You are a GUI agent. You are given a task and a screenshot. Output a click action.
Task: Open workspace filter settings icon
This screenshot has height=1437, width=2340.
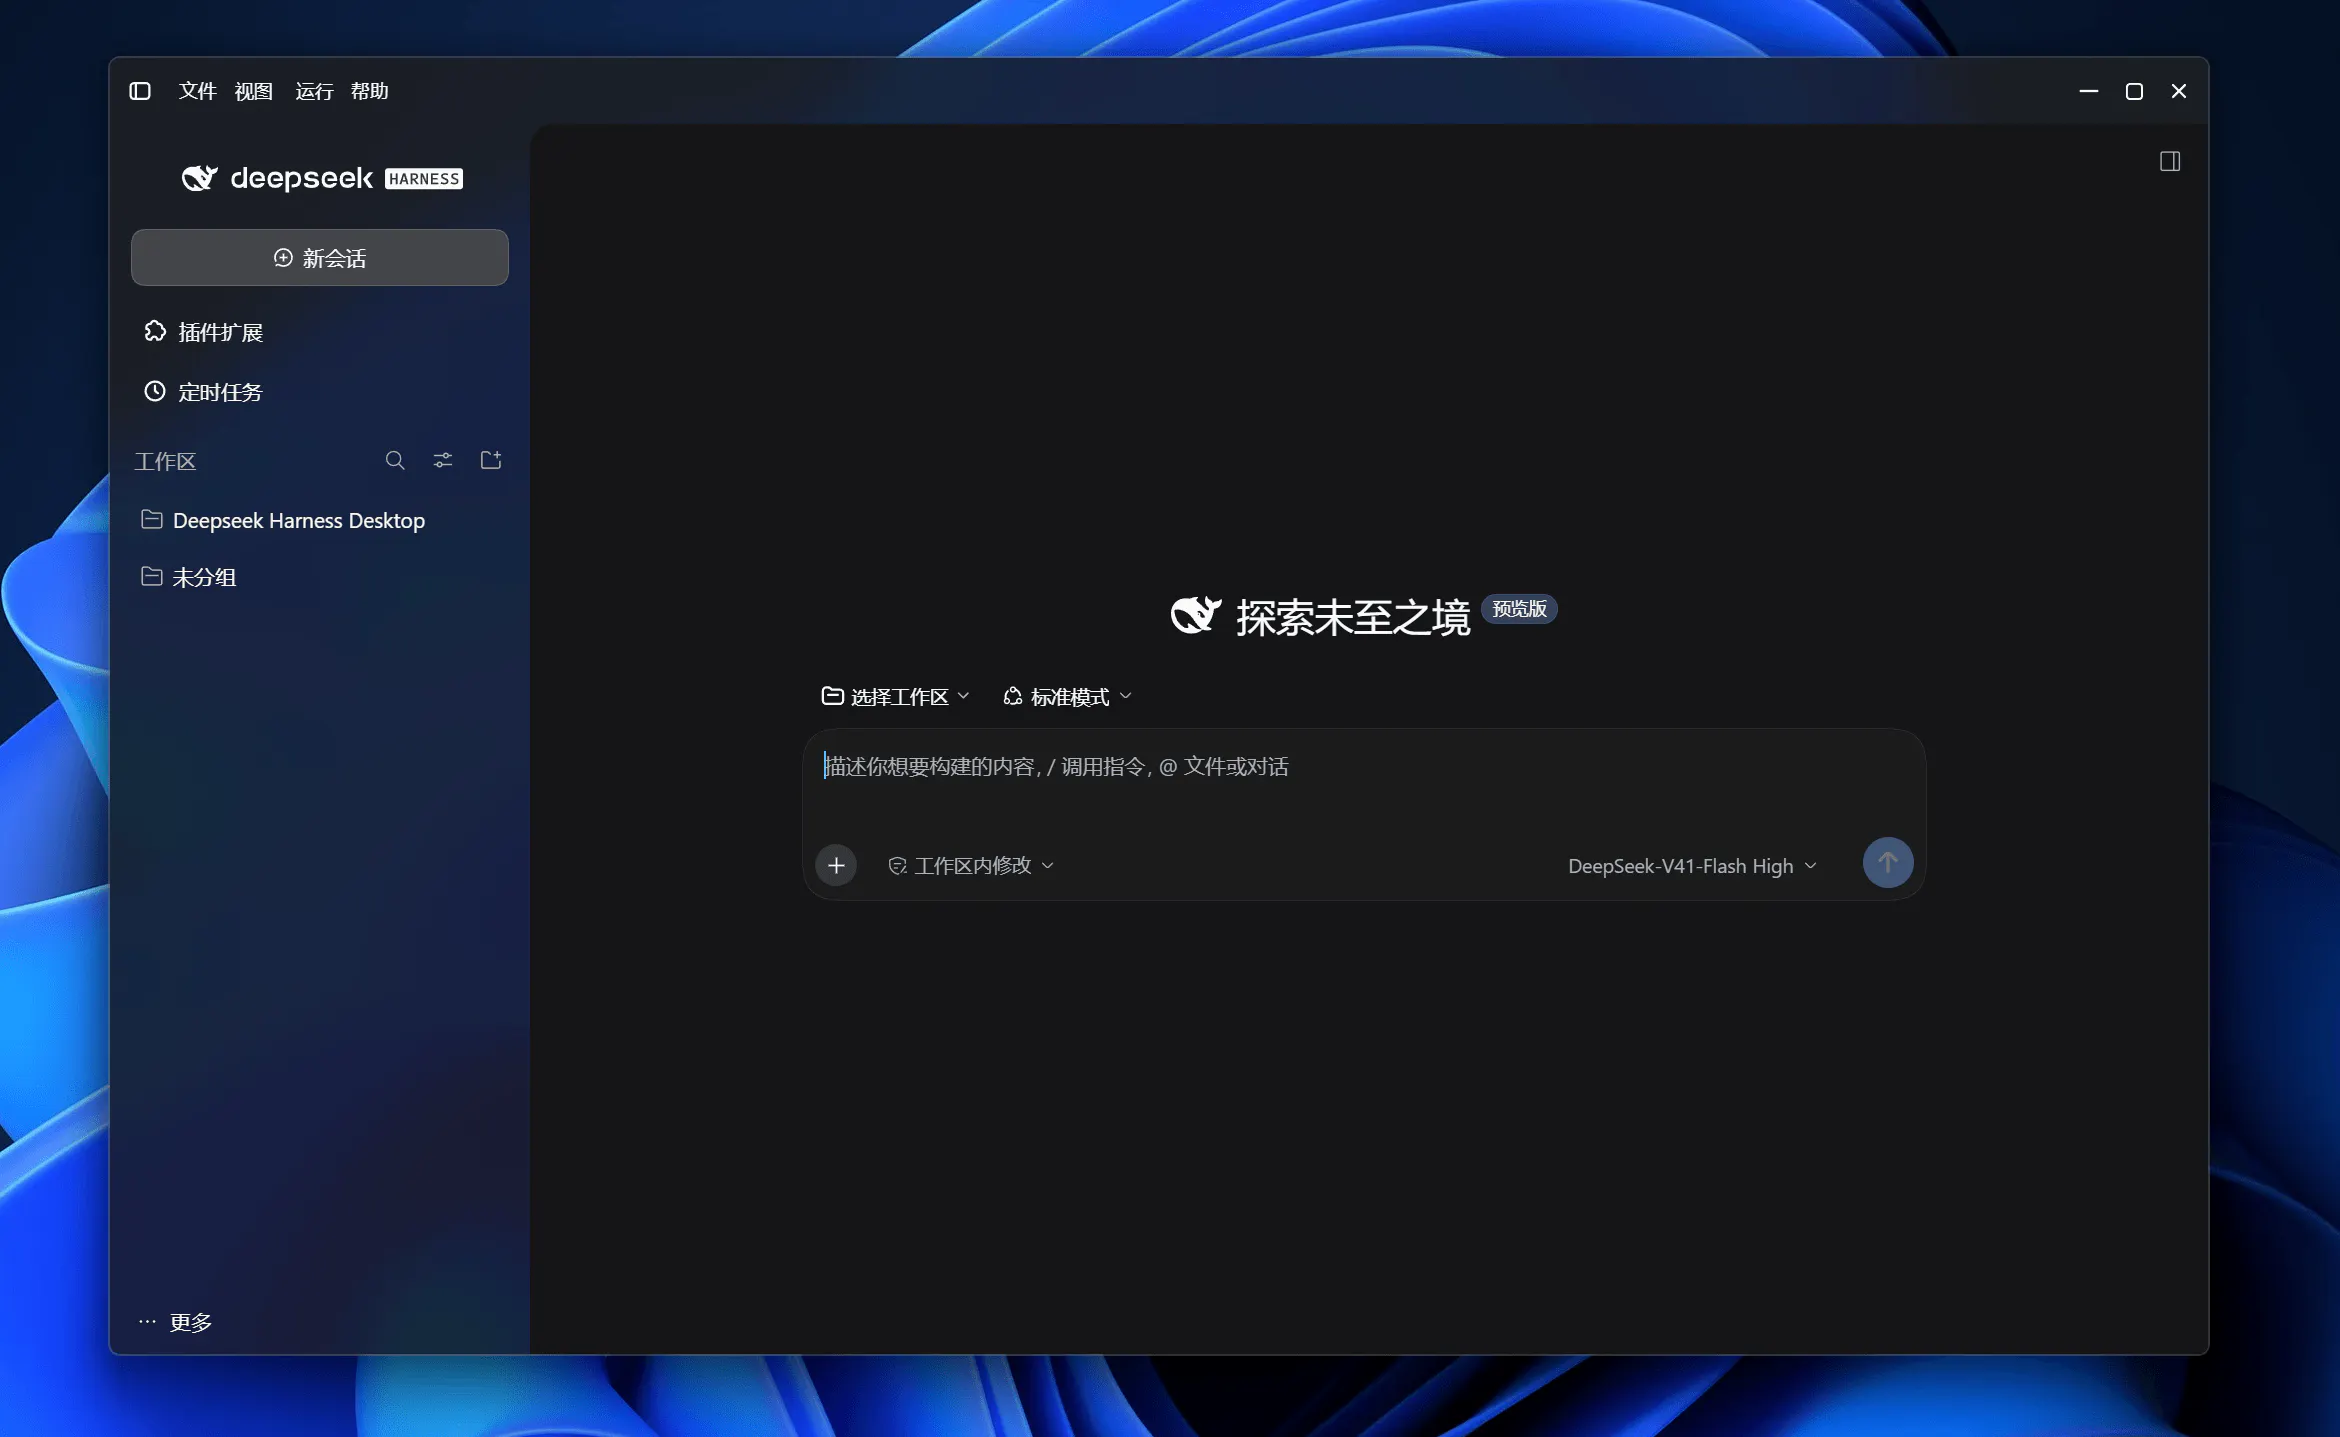[x=443, y=460]
